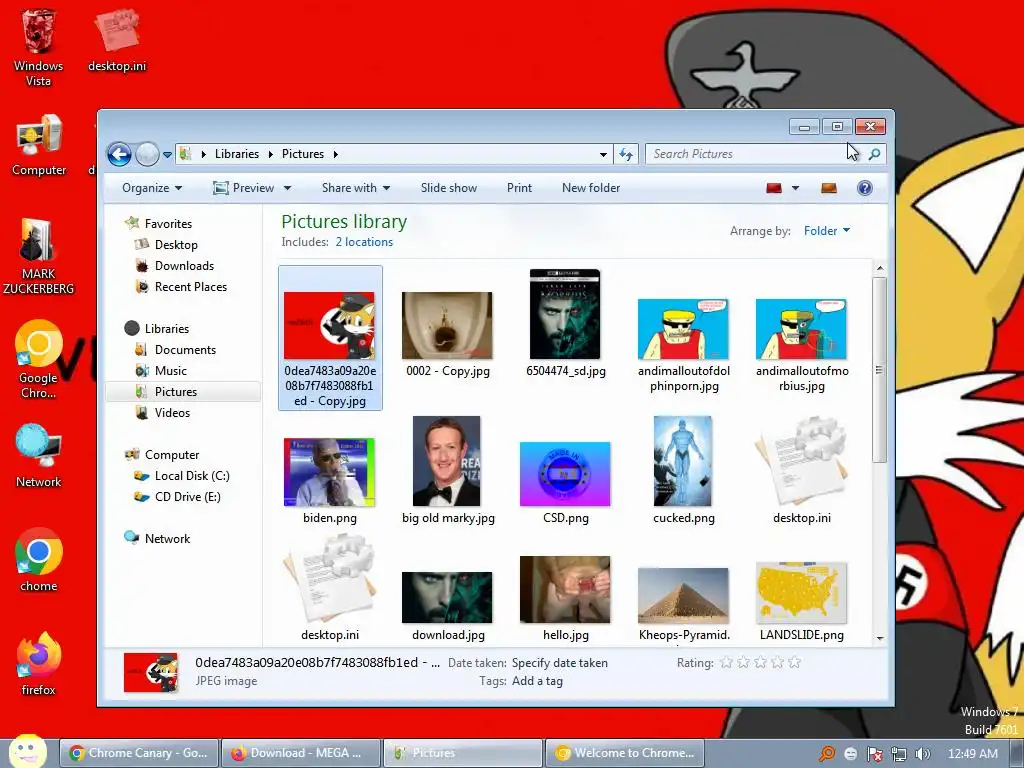Click Specify date taken field

(x=560, y=663)
